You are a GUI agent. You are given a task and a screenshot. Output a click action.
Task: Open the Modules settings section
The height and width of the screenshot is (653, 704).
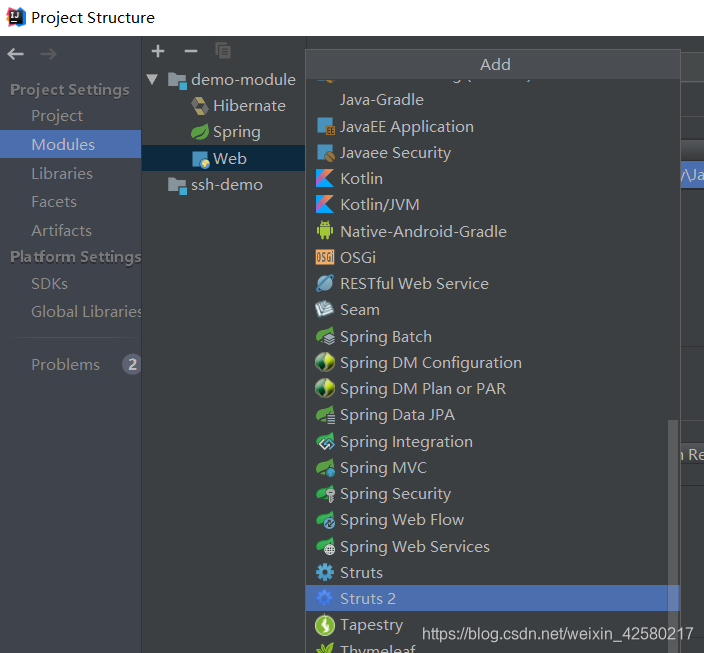pyautogui.click(x=70, y=144)
